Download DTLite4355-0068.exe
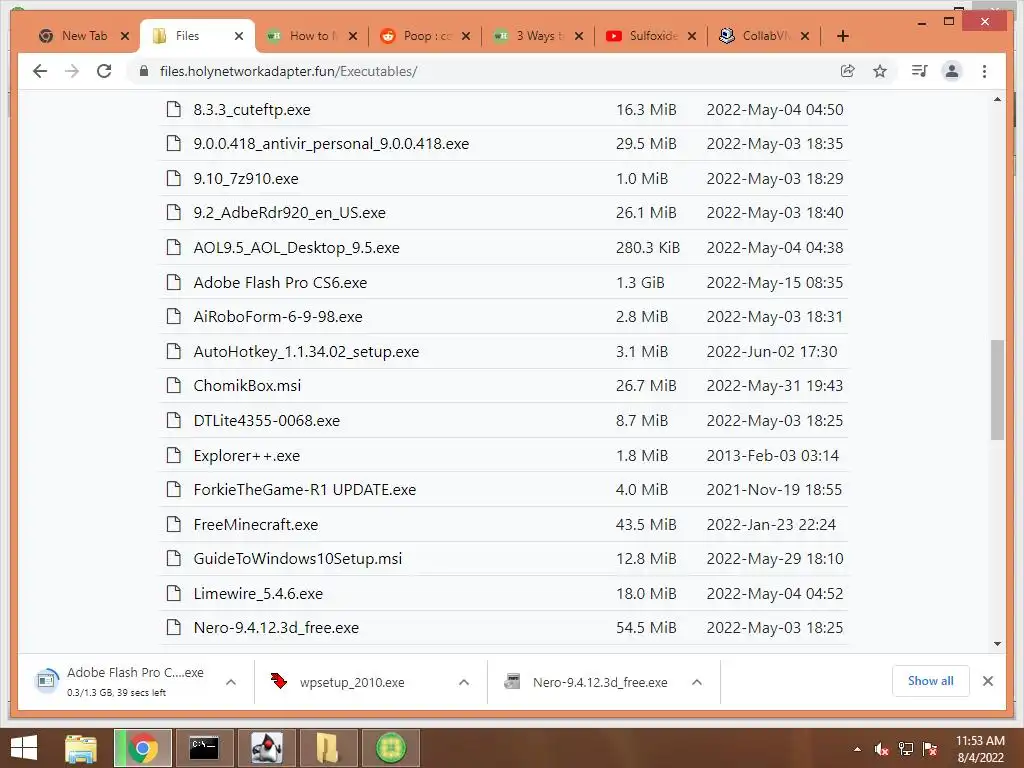 pos(266,421)
